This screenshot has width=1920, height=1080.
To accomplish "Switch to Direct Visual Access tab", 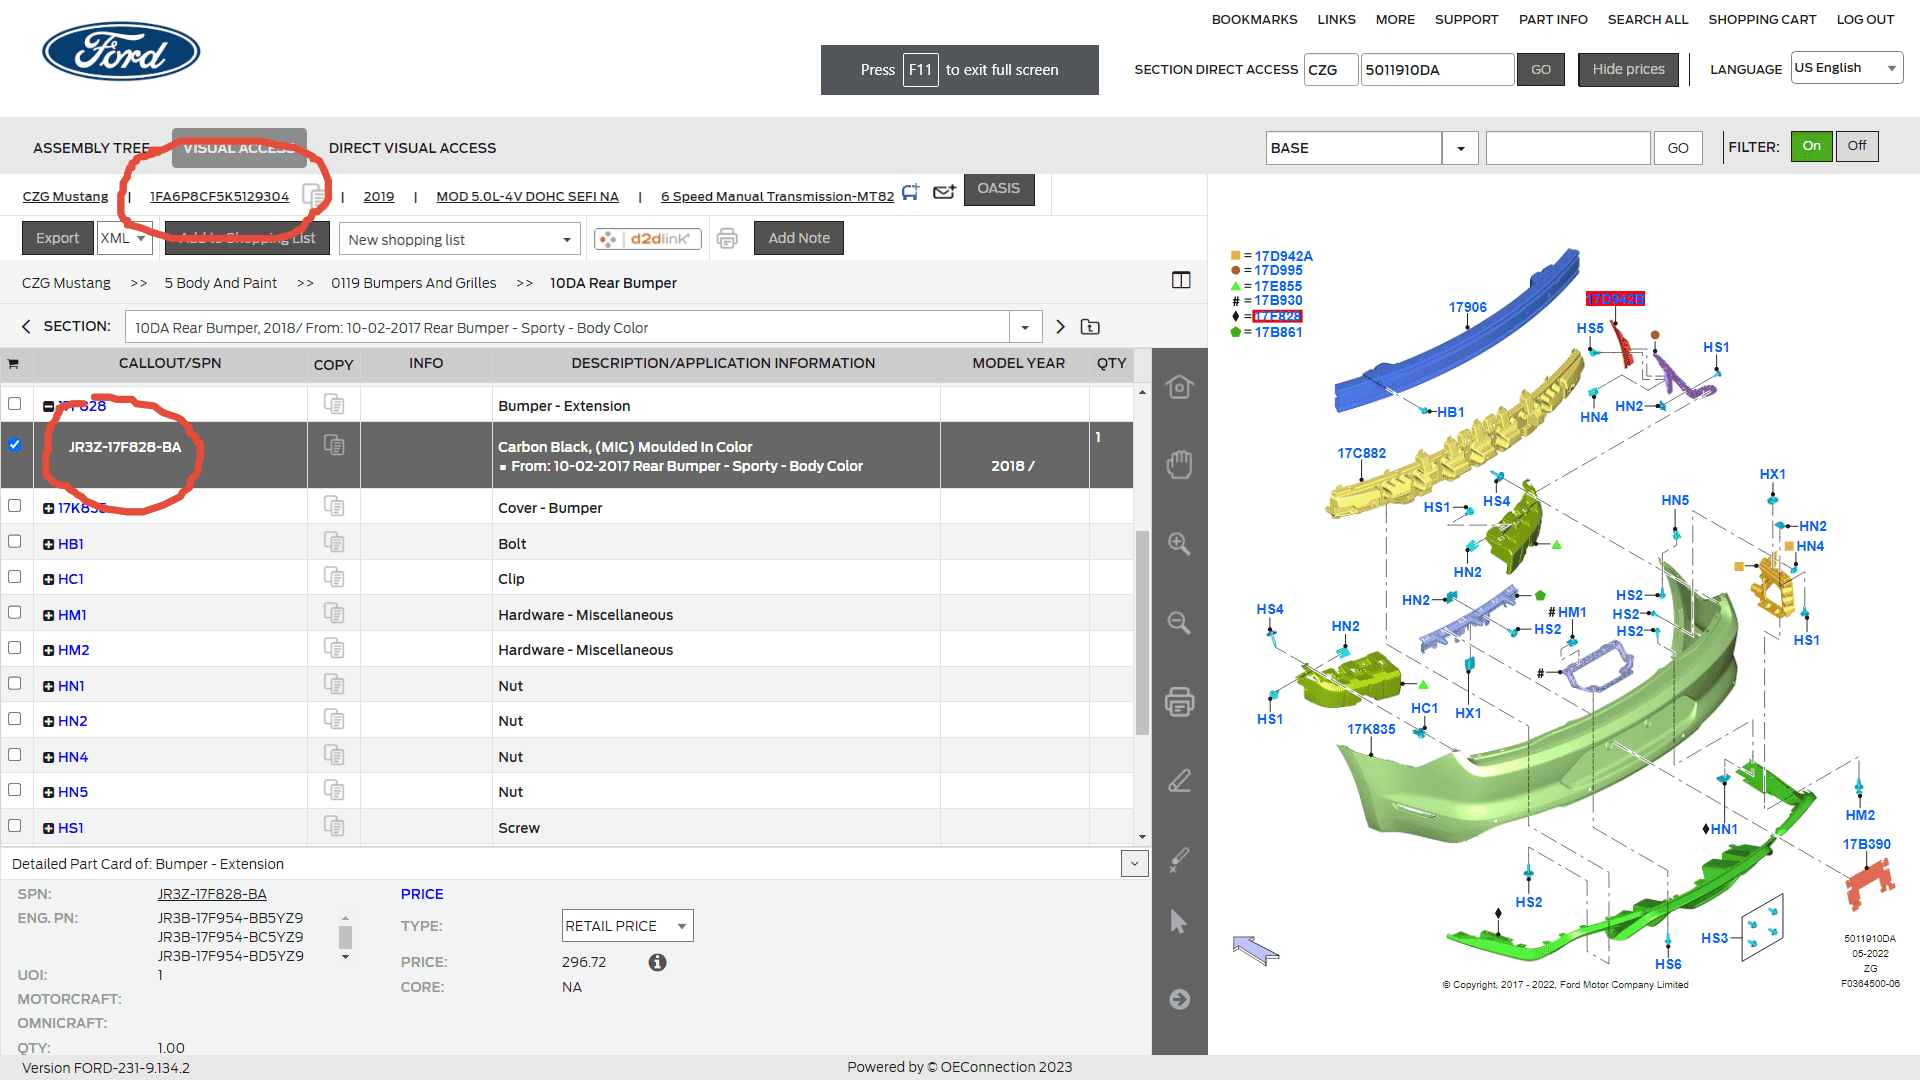I will click(412, 148).
